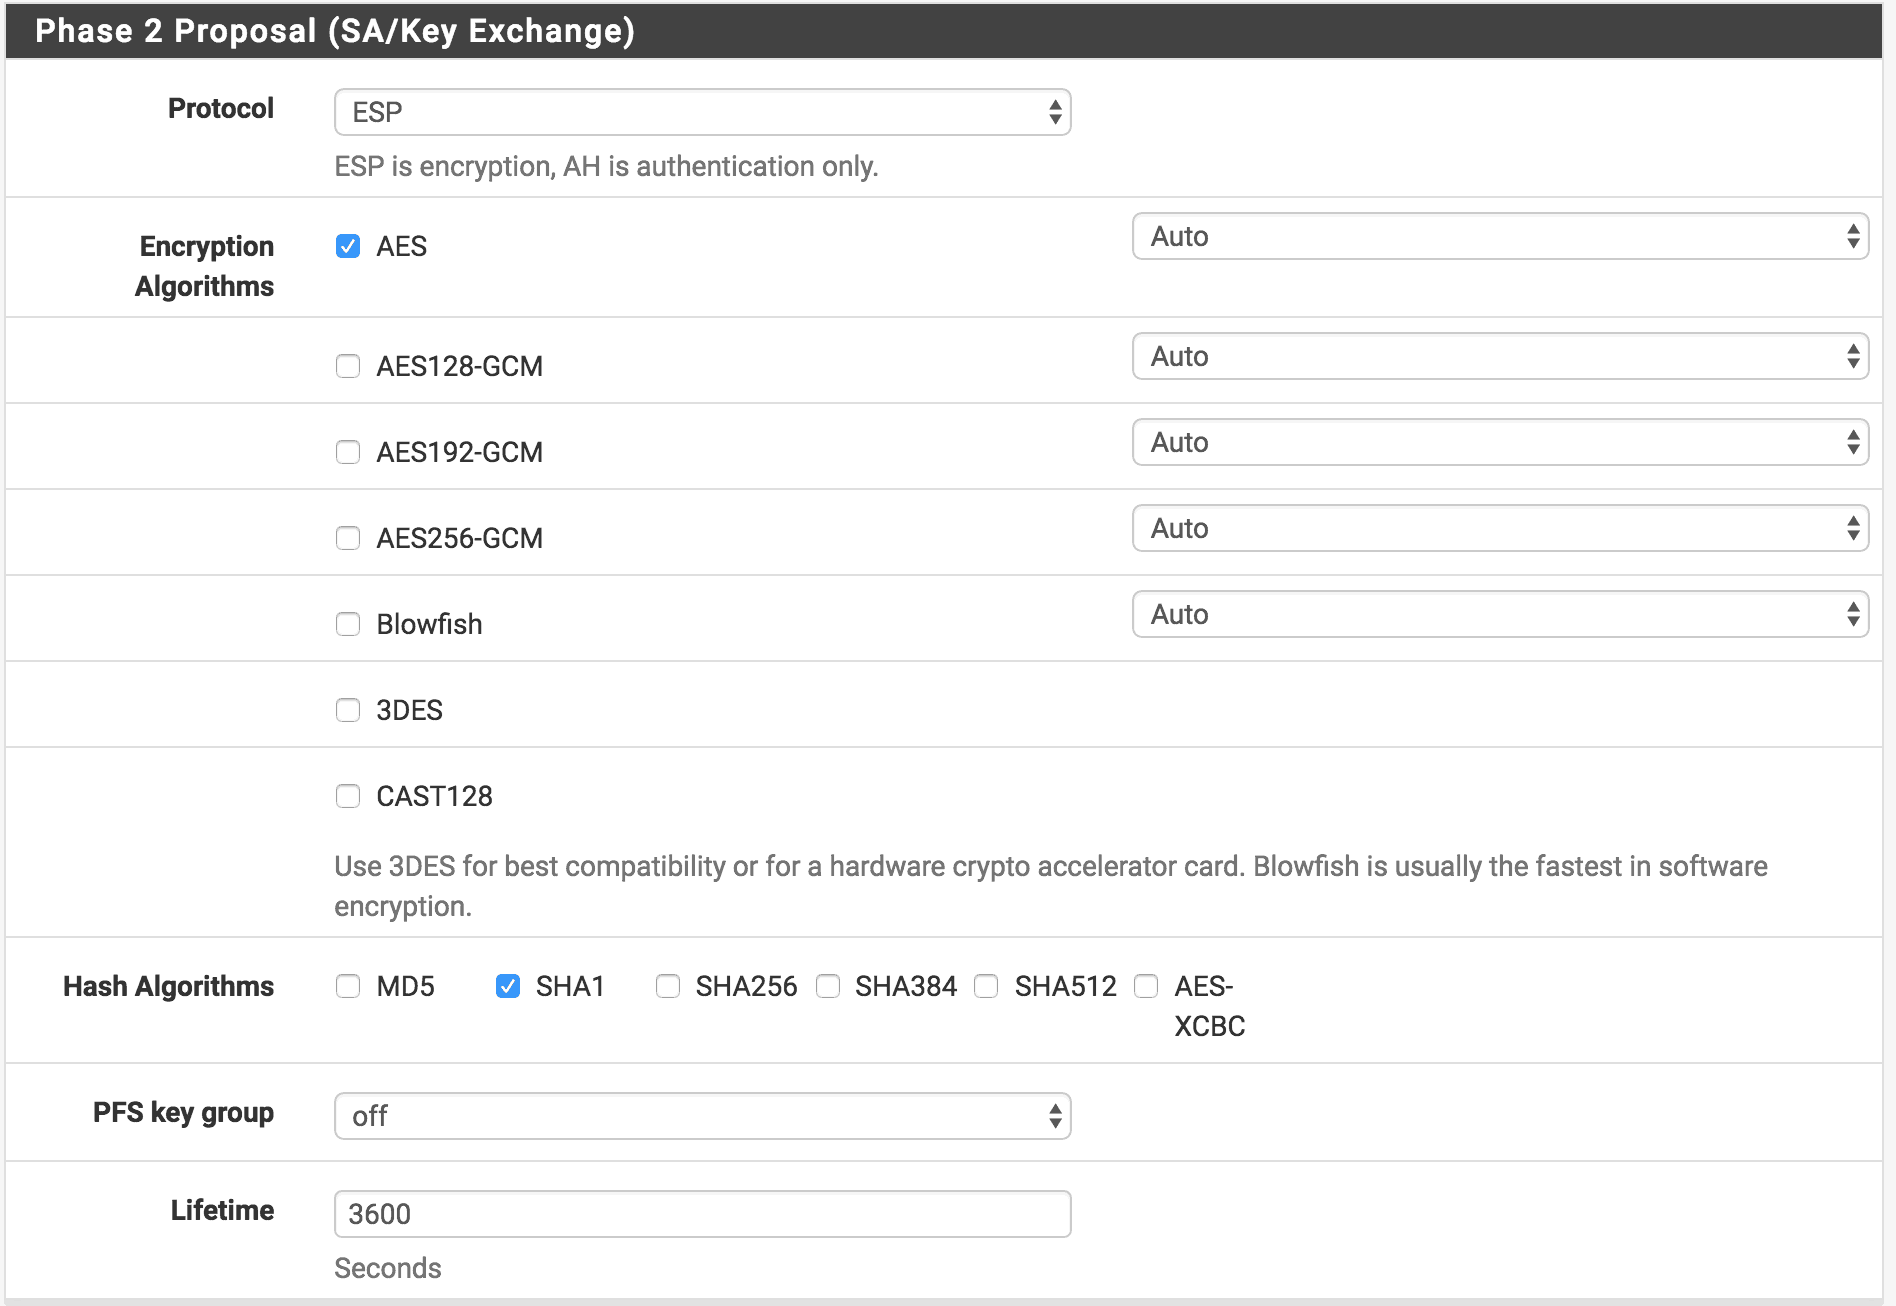The image size is (1896, 1306).
Task: Enable the SHA384 hash checkbox
Action: coord(828,986)
